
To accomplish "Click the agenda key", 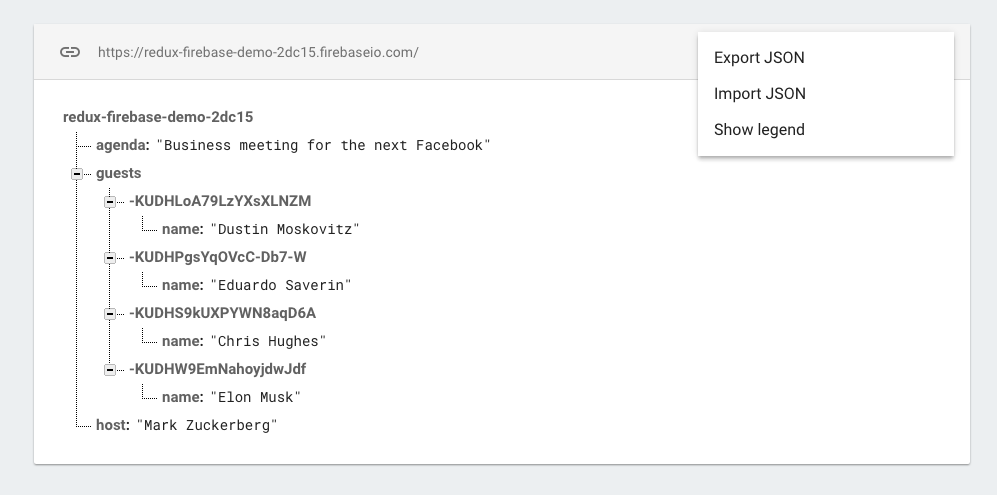I will click(x=123, y=145).
